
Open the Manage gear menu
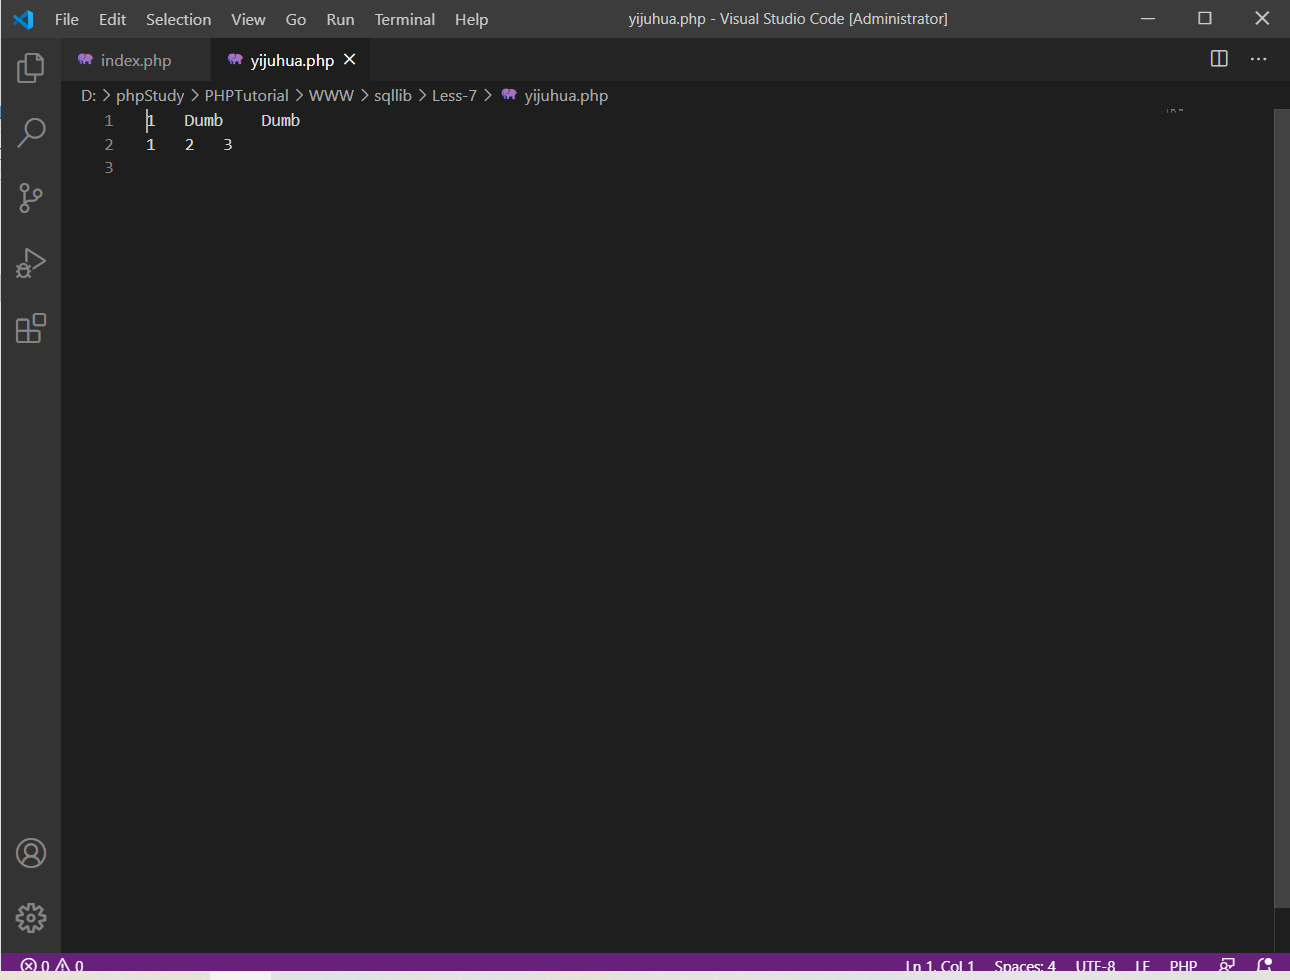[x=31, y=917]
